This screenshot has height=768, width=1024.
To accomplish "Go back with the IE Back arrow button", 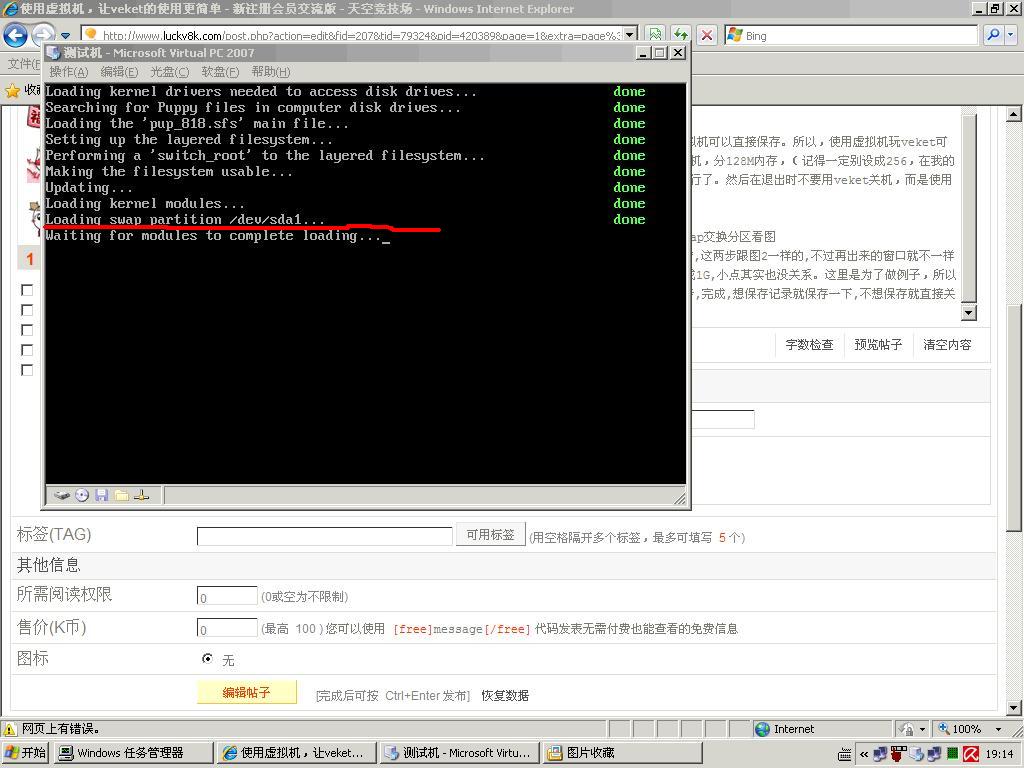I will [16, 35].
